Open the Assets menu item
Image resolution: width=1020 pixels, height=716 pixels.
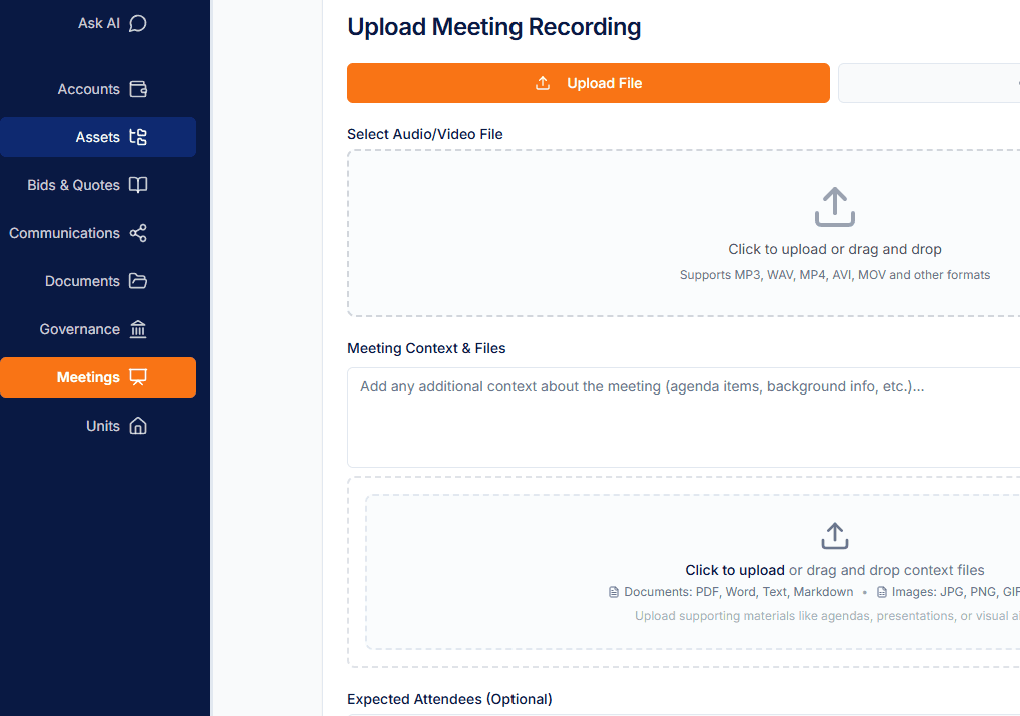click(x=98, y=137)
